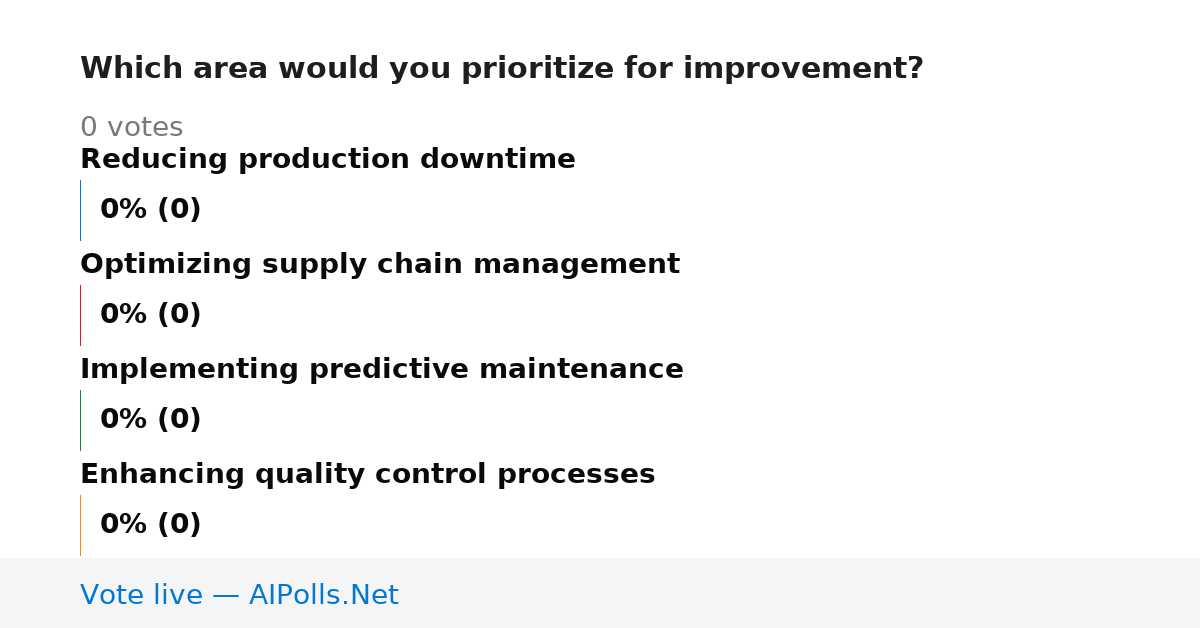Click the orange result bar for quality control

point(80,525)
